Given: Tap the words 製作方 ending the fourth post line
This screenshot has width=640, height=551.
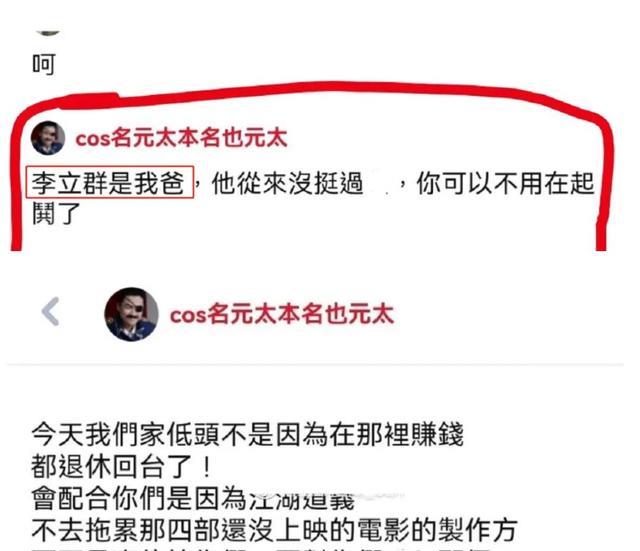Looking at the screenshot, I should click(478, 530).
